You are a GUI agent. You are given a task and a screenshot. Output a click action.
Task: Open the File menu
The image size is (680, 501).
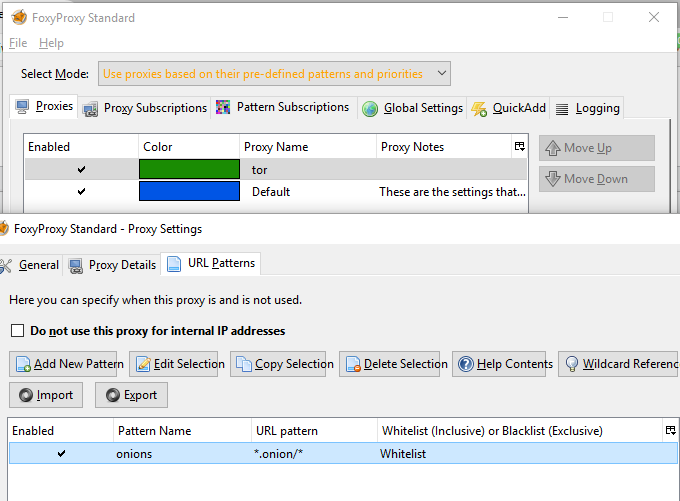18,43
